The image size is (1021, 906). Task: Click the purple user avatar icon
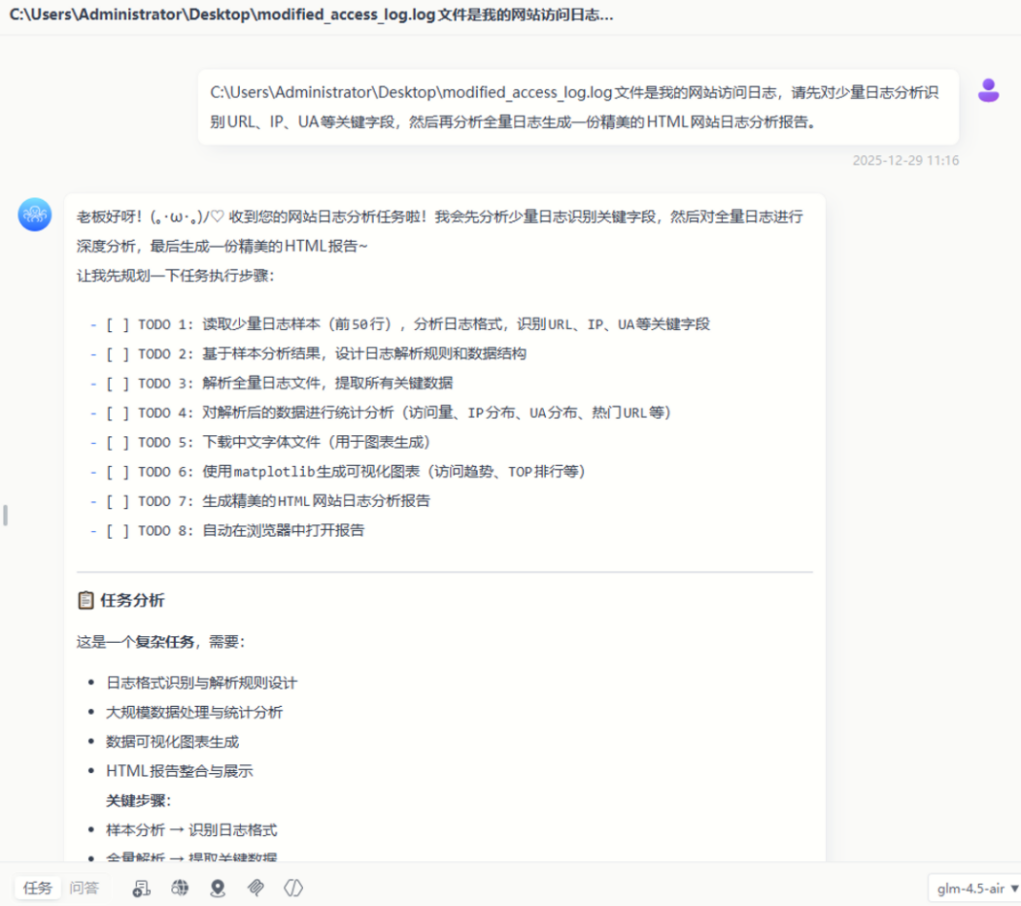[988, 91]
